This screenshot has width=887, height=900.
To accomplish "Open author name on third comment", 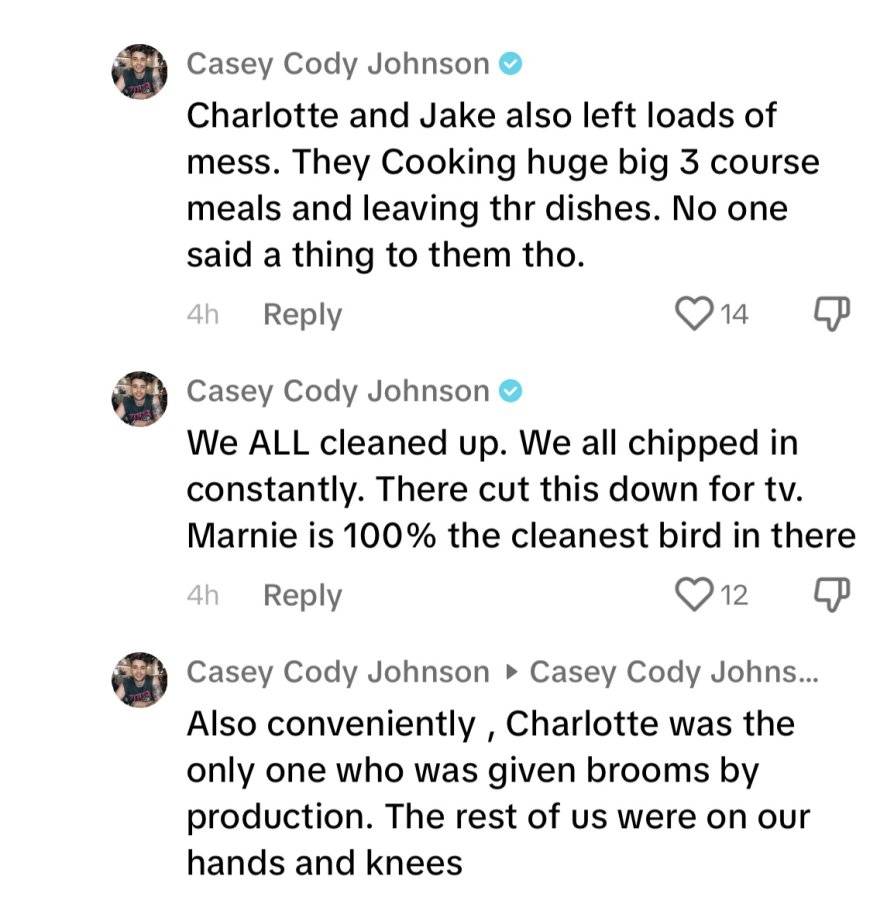I will coord(338,673).
